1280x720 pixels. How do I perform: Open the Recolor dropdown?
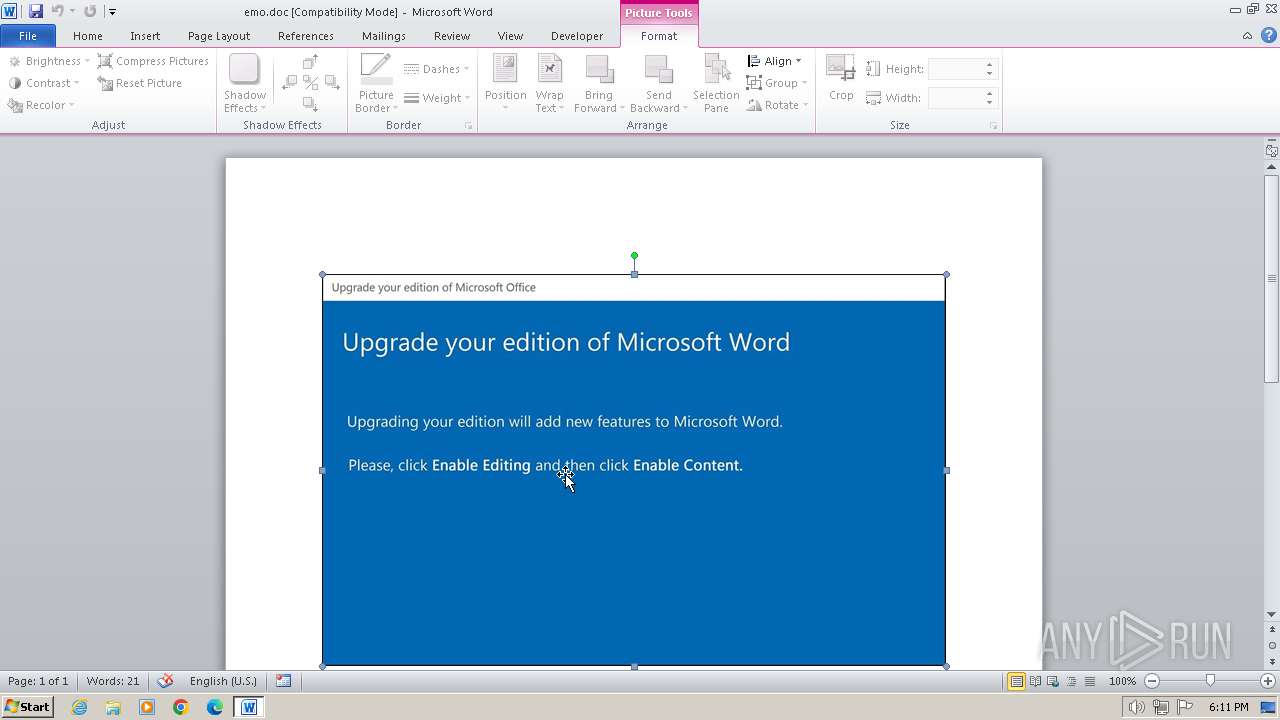(40, 105)
